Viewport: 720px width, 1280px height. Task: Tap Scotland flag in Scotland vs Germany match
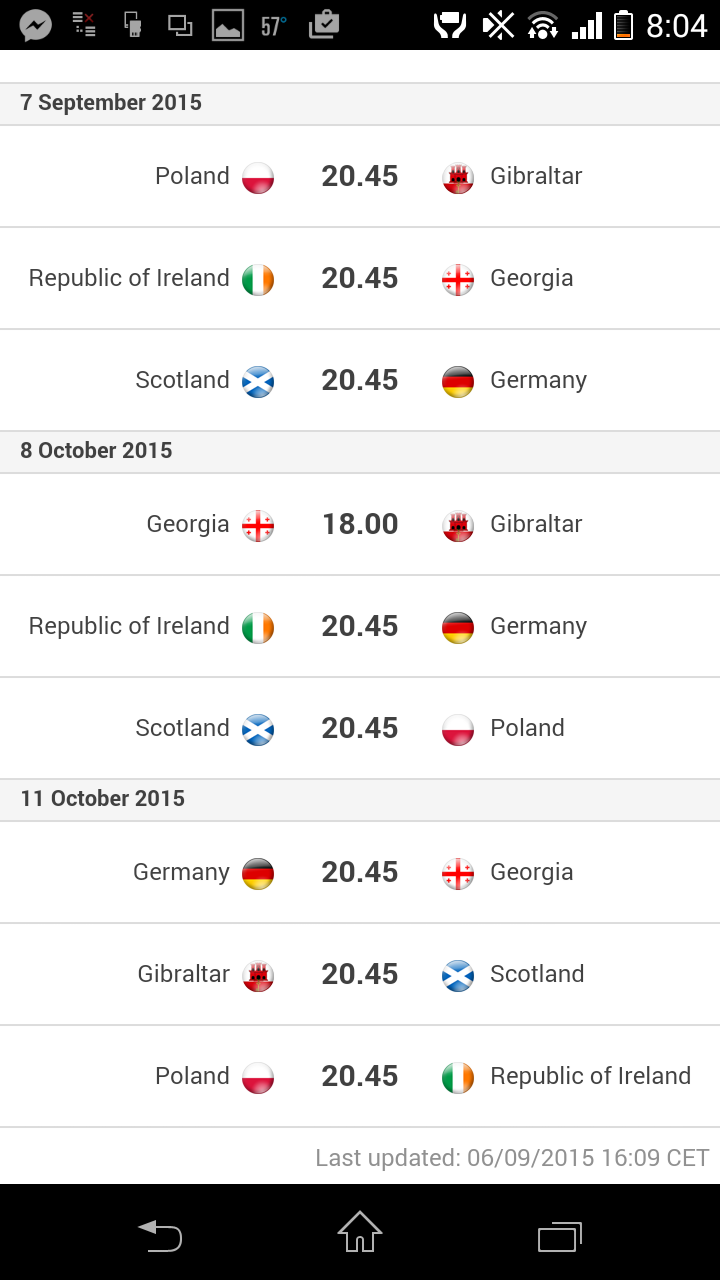[x=258, y=381]
